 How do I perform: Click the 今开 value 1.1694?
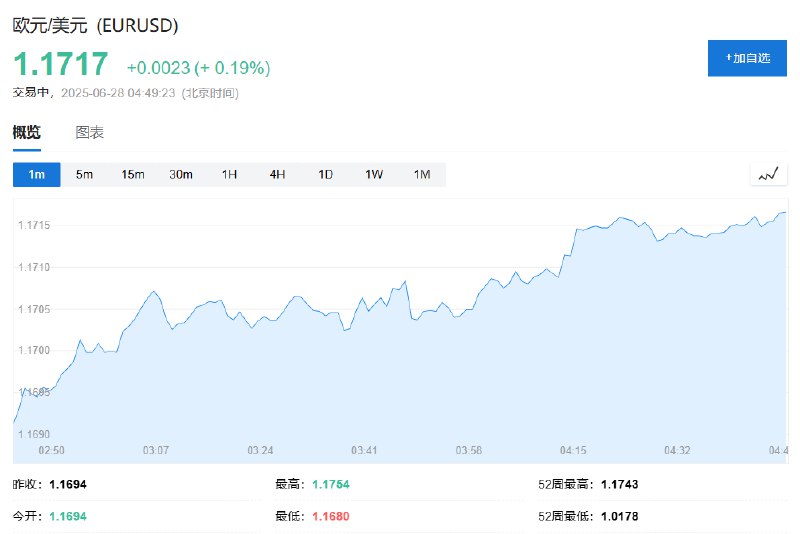point(68,516)
